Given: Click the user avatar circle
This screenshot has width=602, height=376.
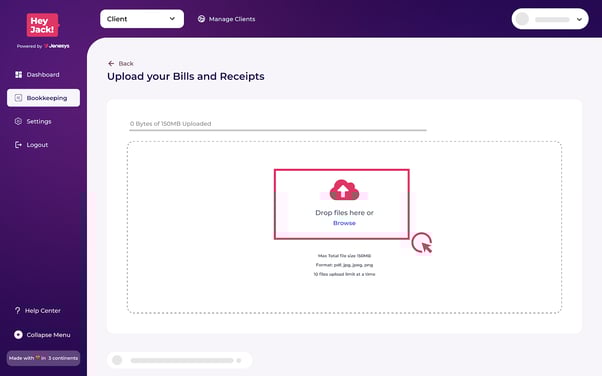Looking at the screenshot, I should point(522,19).
